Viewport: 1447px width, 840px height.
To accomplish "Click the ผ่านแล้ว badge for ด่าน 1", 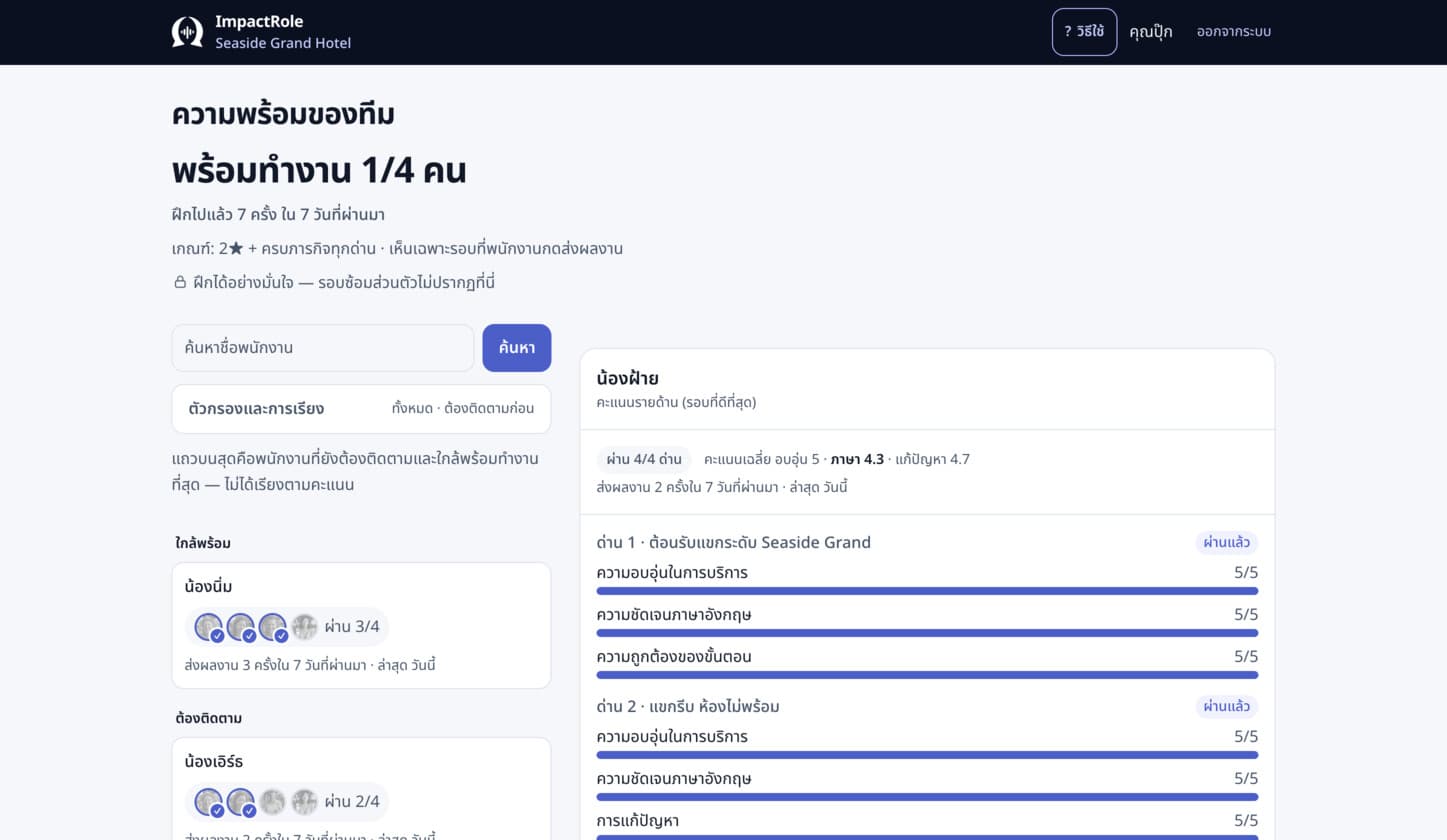I will coord(1227,543).
